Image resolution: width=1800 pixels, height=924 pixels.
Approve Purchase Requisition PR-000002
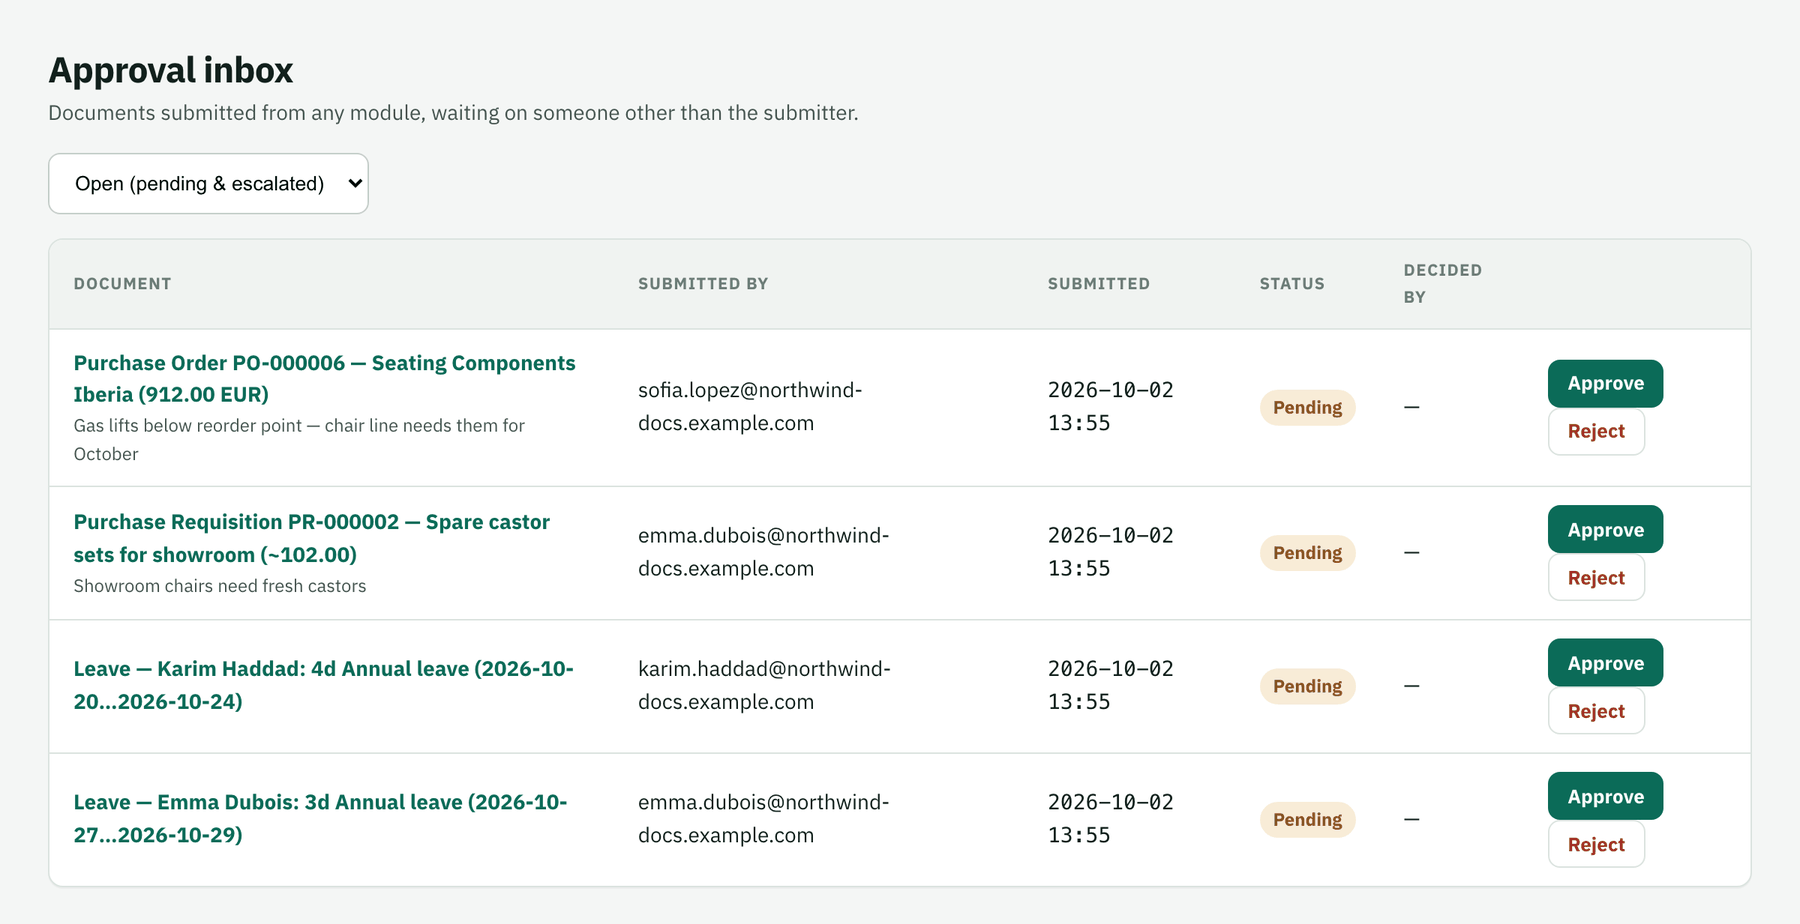[x=1605, y=530]
